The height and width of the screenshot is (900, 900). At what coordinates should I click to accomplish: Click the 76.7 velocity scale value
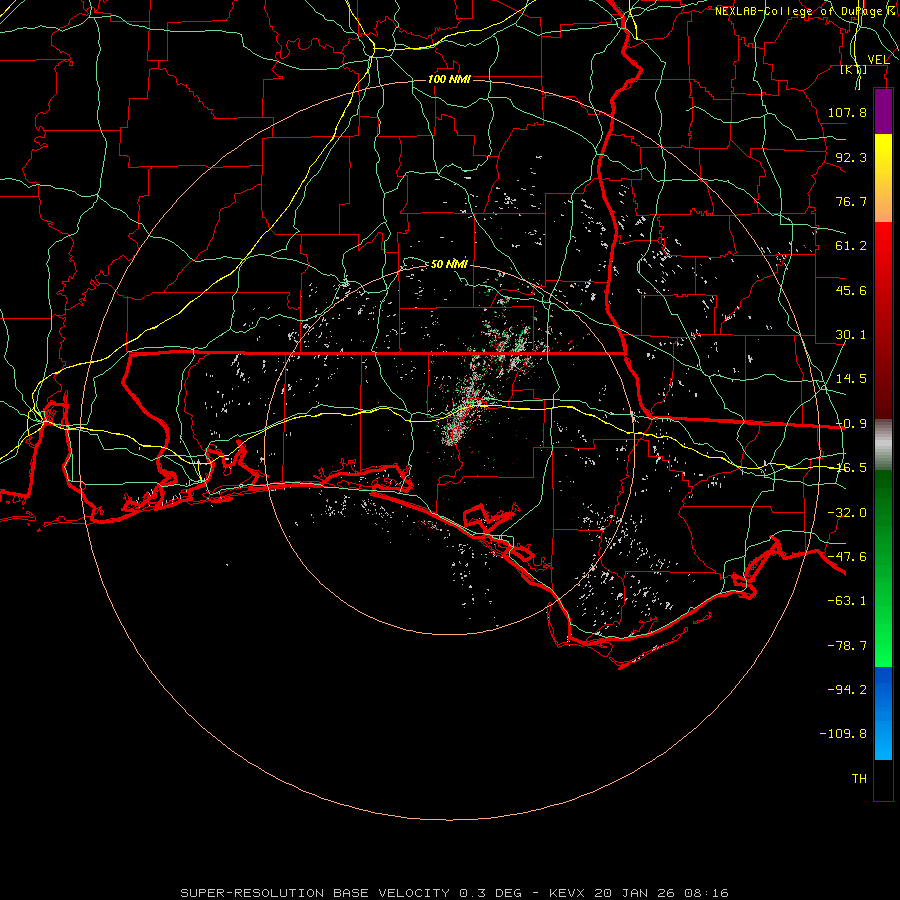[851, 201]
